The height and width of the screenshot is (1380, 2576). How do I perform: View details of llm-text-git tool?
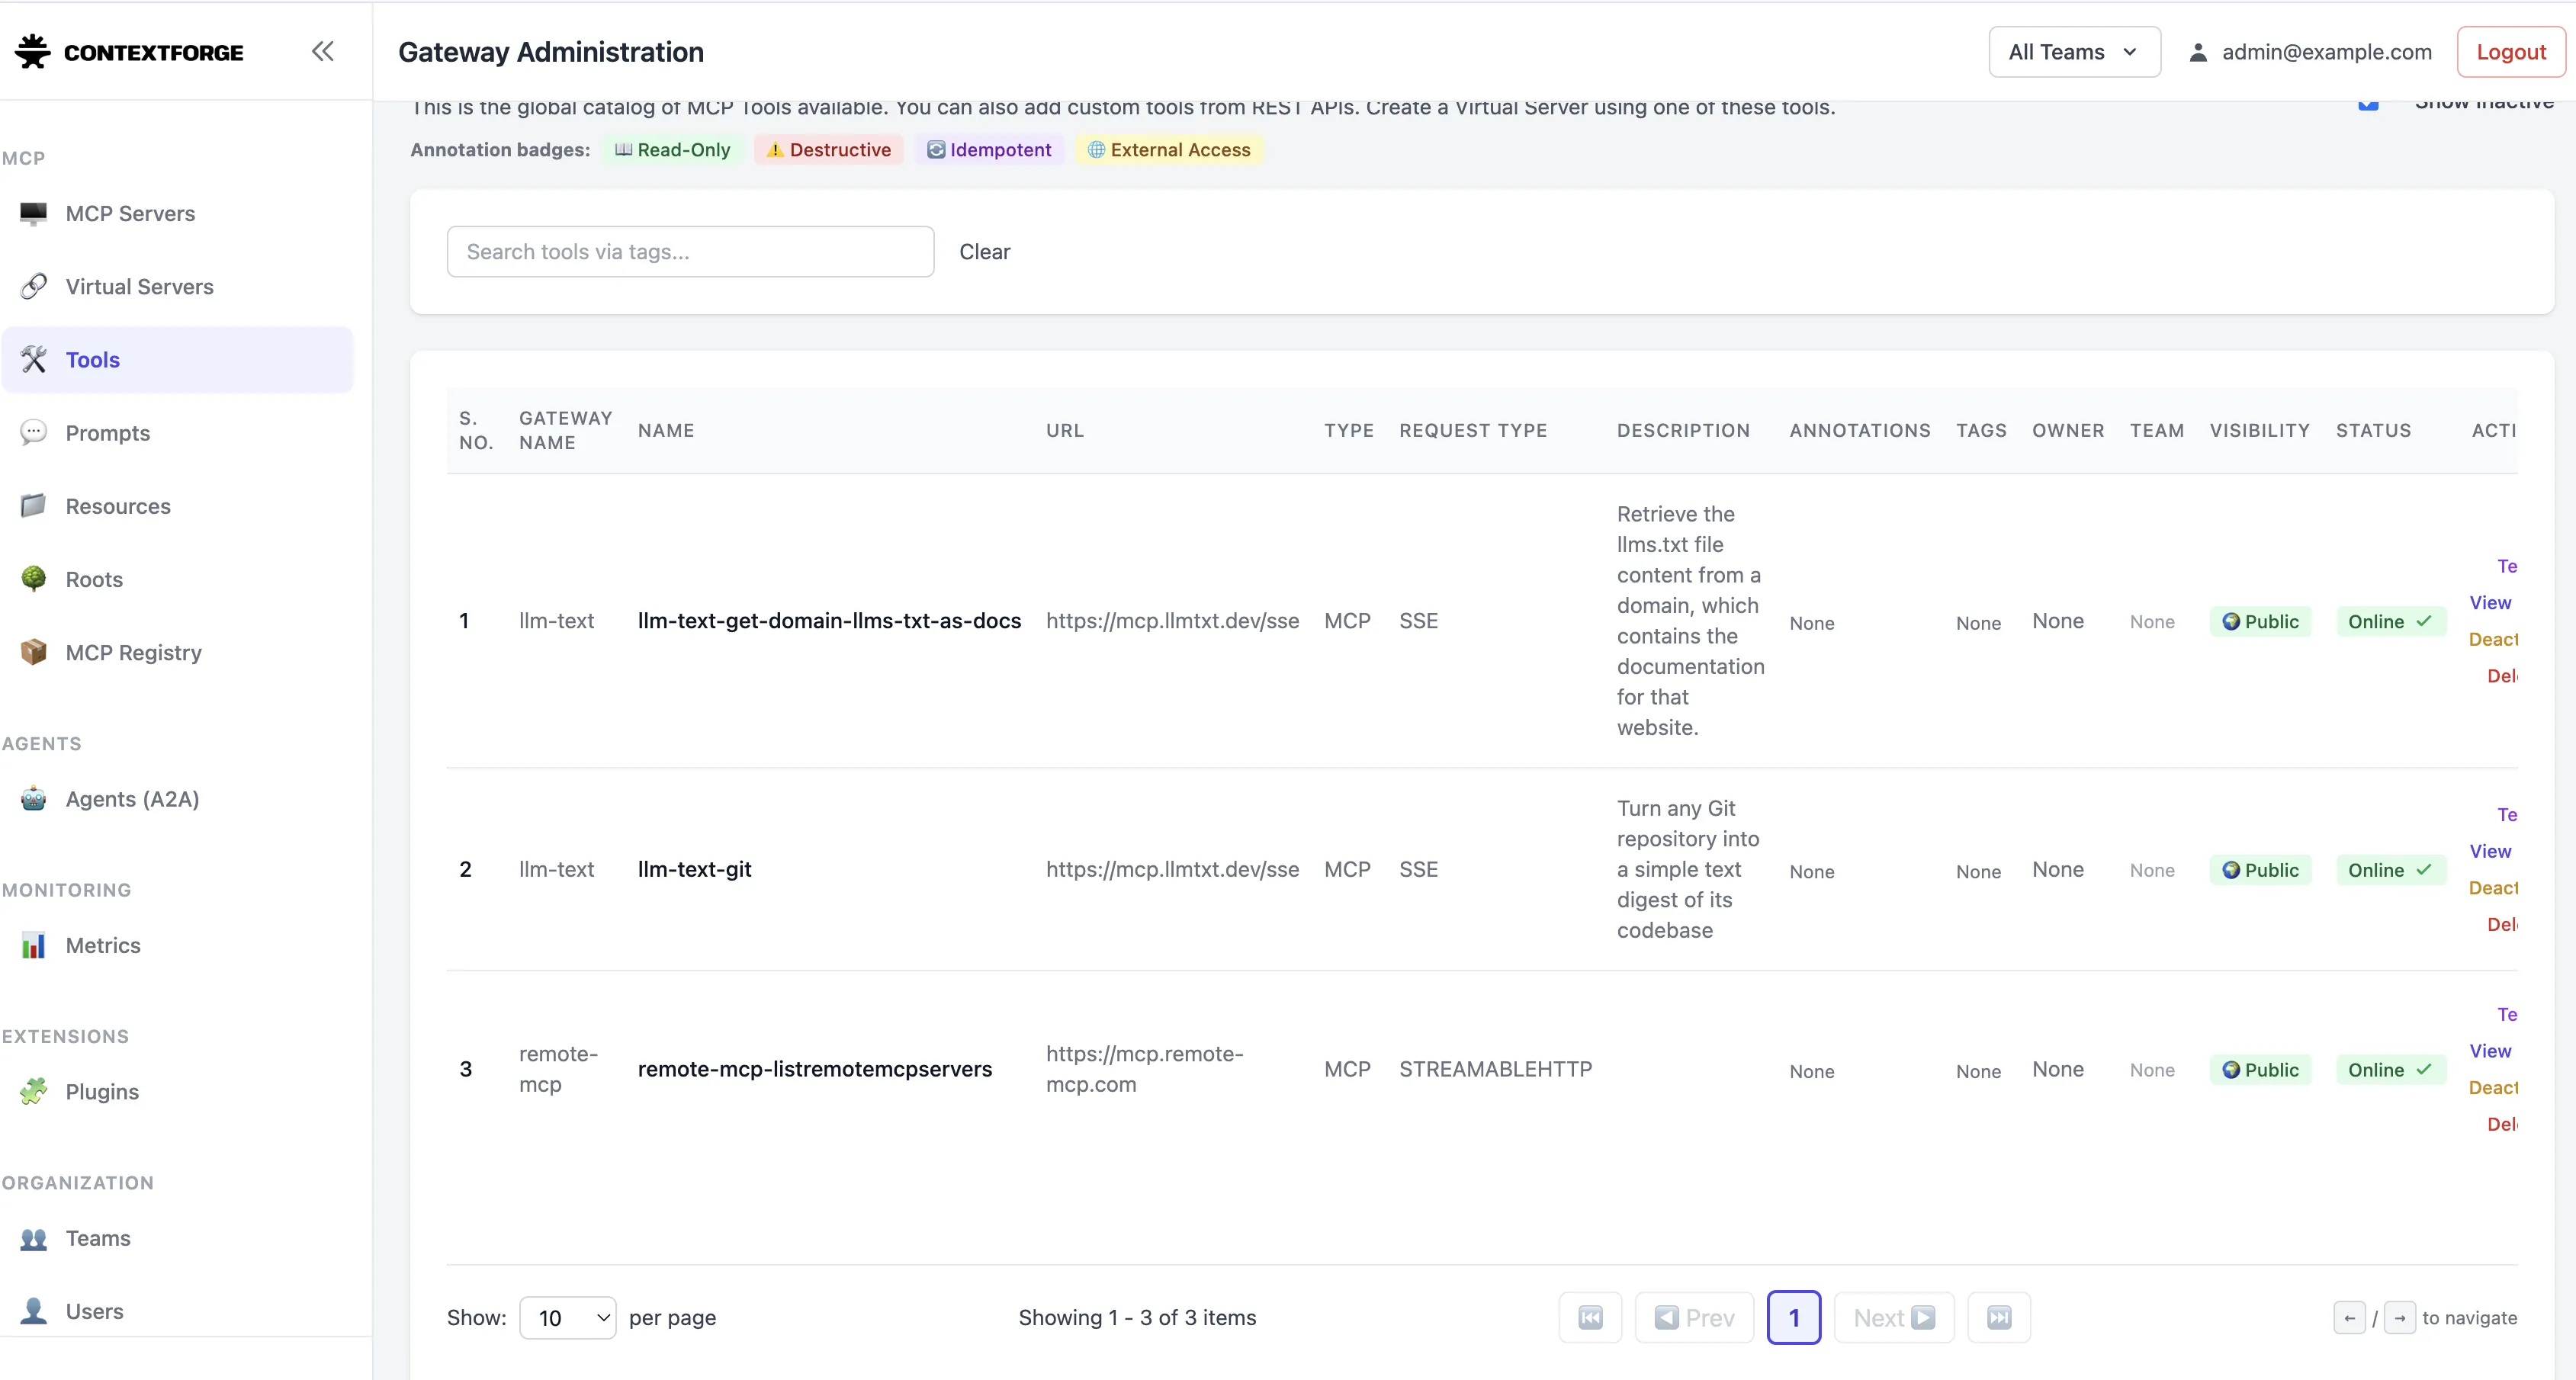point(2489,851)
